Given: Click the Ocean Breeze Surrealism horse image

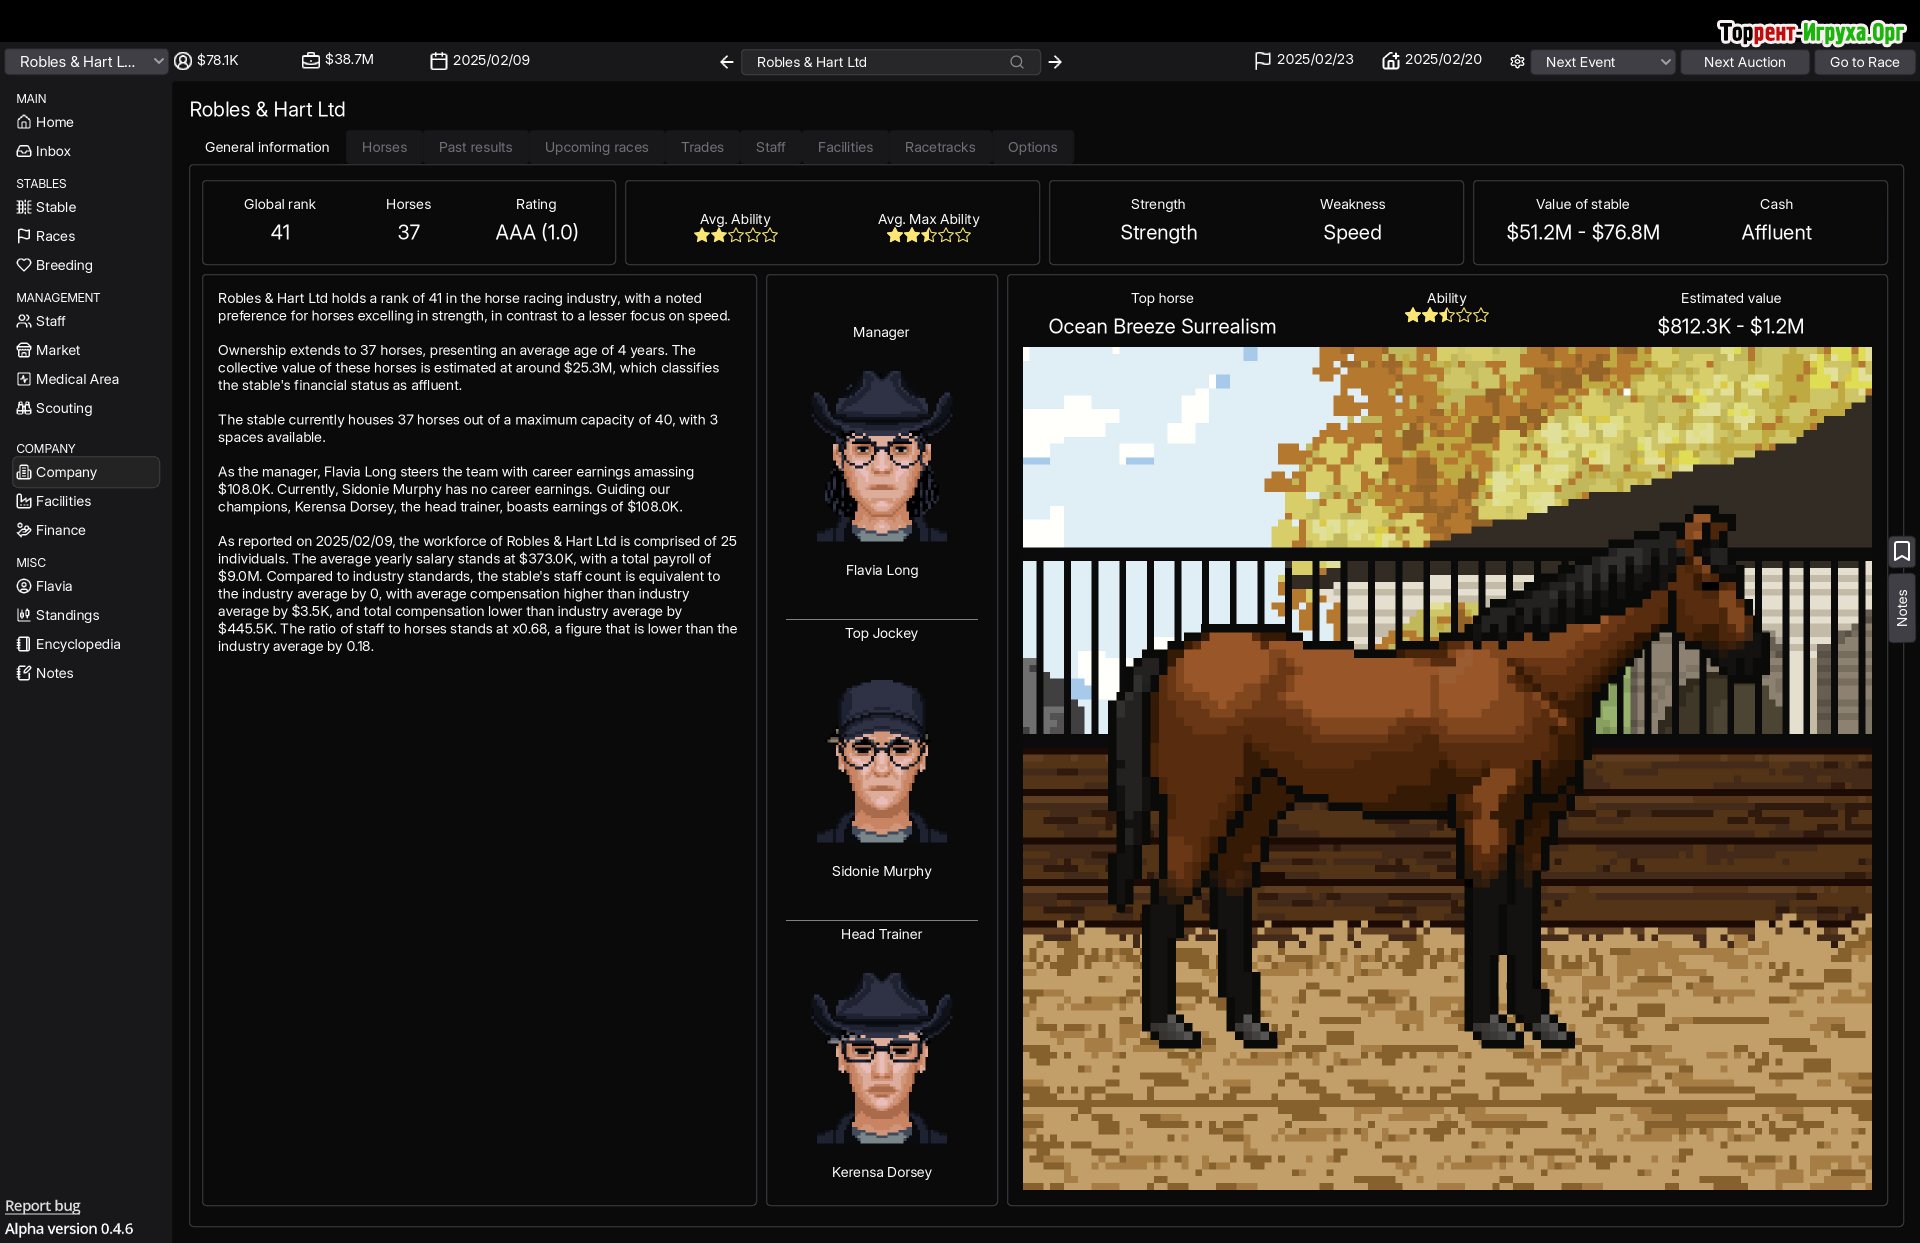Looking at the screenshot, I should tap(1446, 768).
